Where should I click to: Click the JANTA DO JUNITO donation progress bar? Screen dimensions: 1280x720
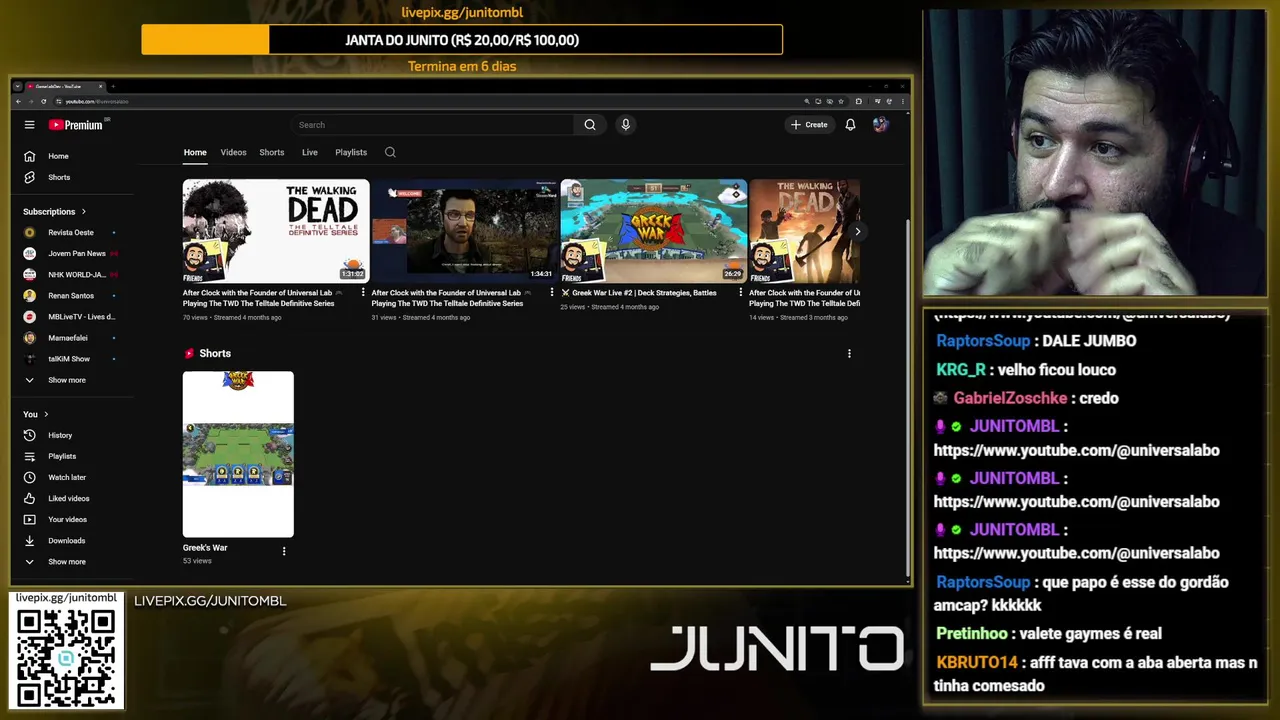coord(462,40)
